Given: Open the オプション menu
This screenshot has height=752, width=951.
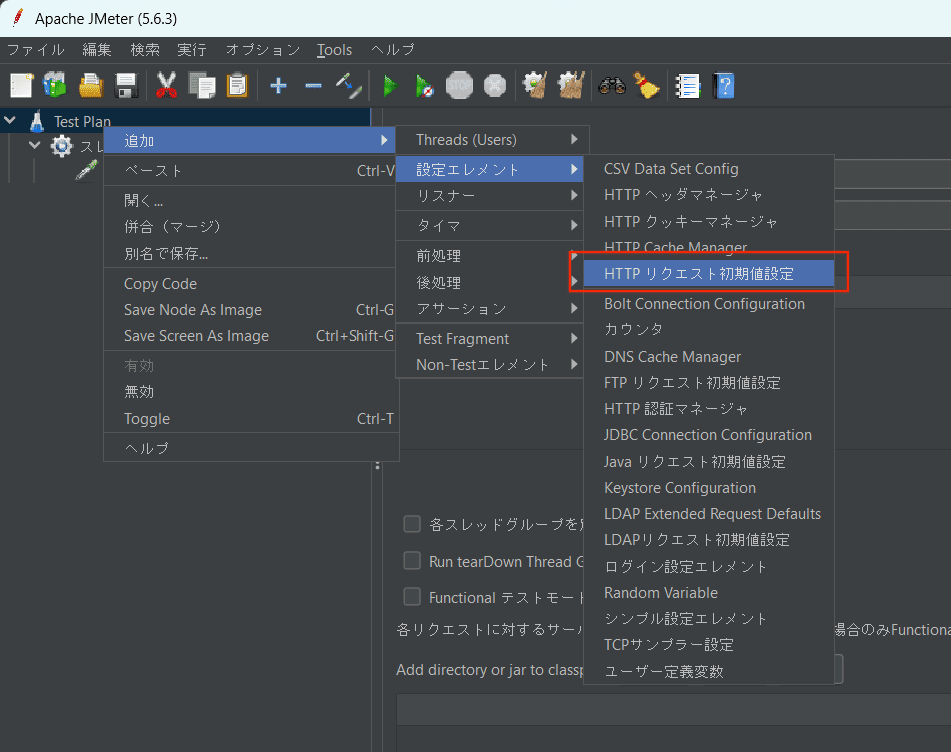Looking at the screenshot, I should coord(263,50).
